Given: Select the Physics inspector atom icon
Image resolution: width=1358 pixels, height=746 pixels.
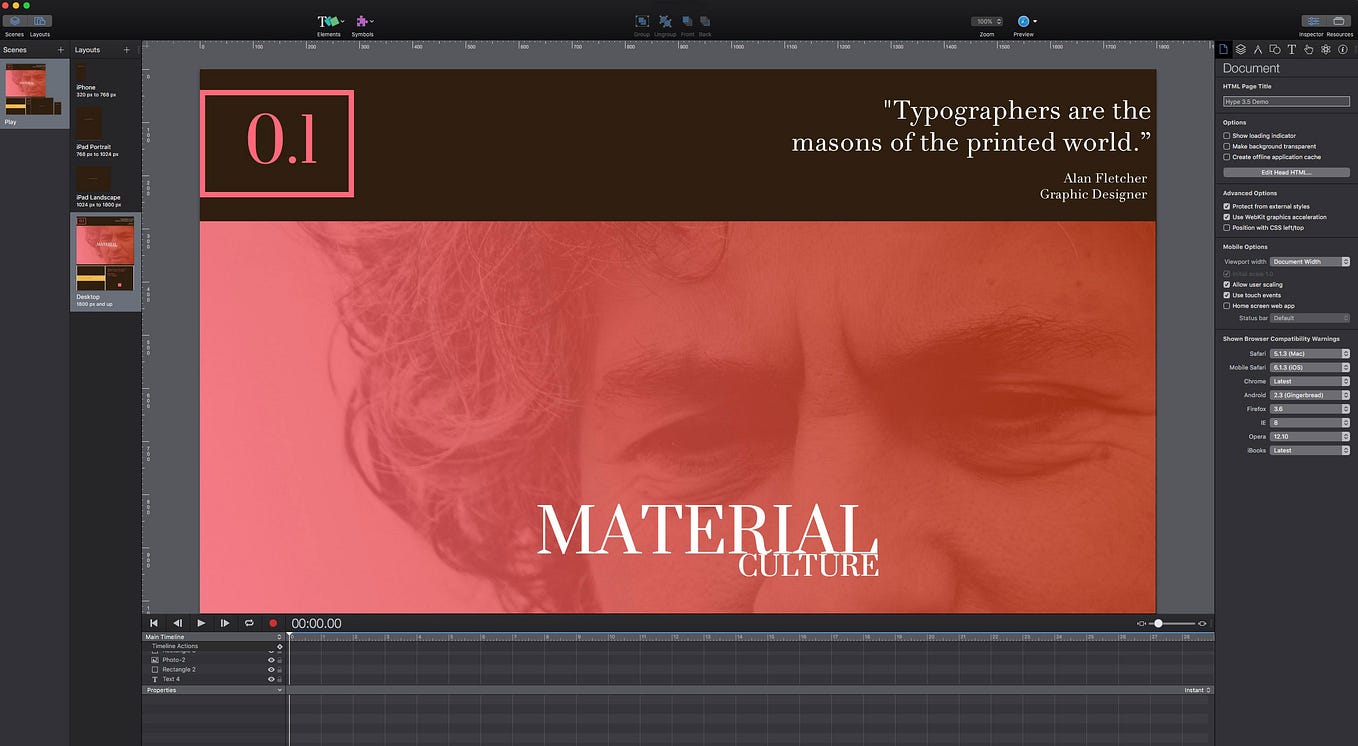Looking at the screenshot, I should point(1325,49).
